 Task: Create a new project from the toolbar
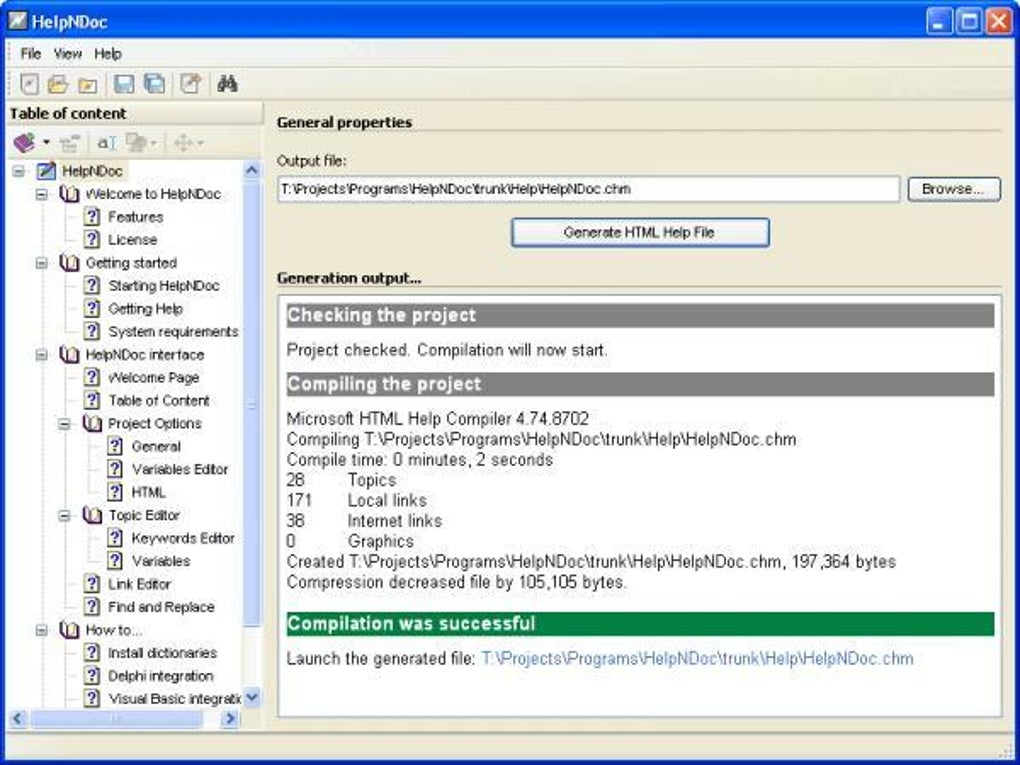point(30,84)
